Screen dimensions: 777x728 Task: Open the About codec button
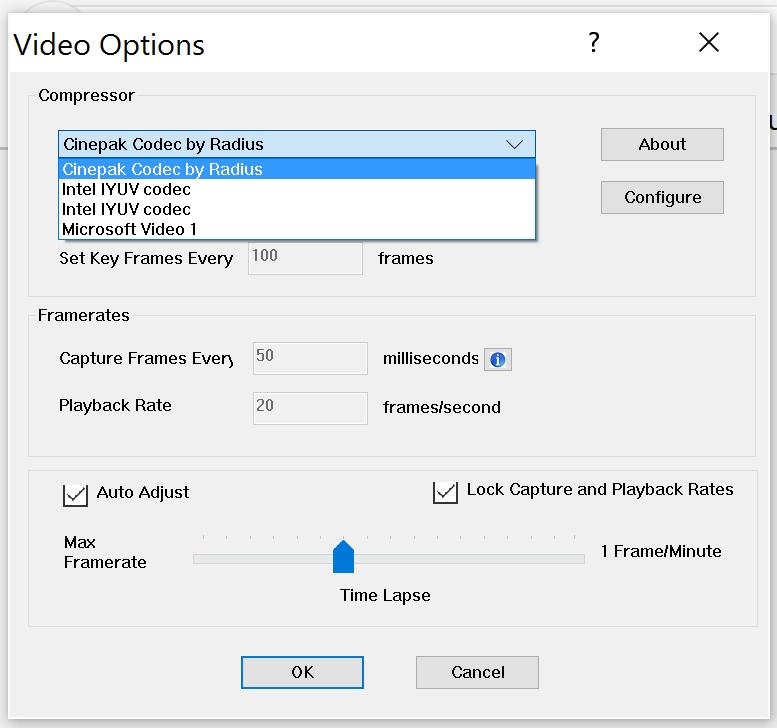(x=662, y=144)
